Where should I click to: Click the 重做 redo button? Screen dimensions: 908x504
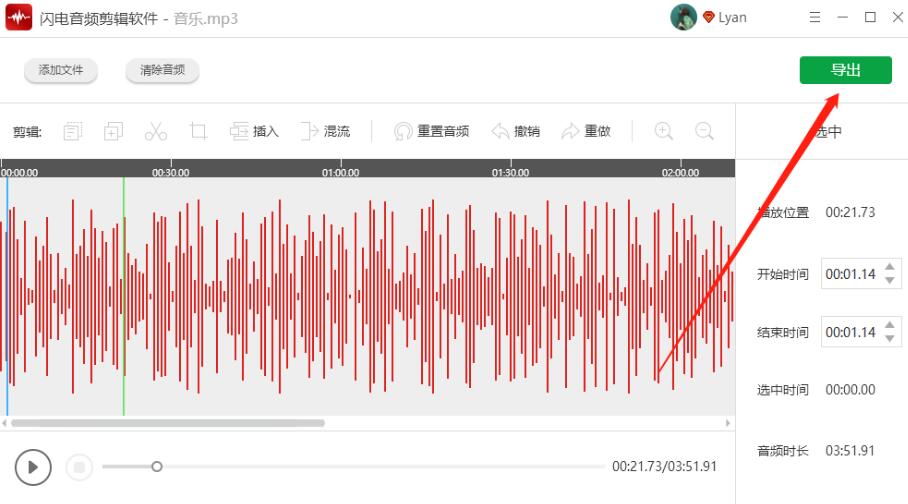pyautogui.click(x=586, y=132)
